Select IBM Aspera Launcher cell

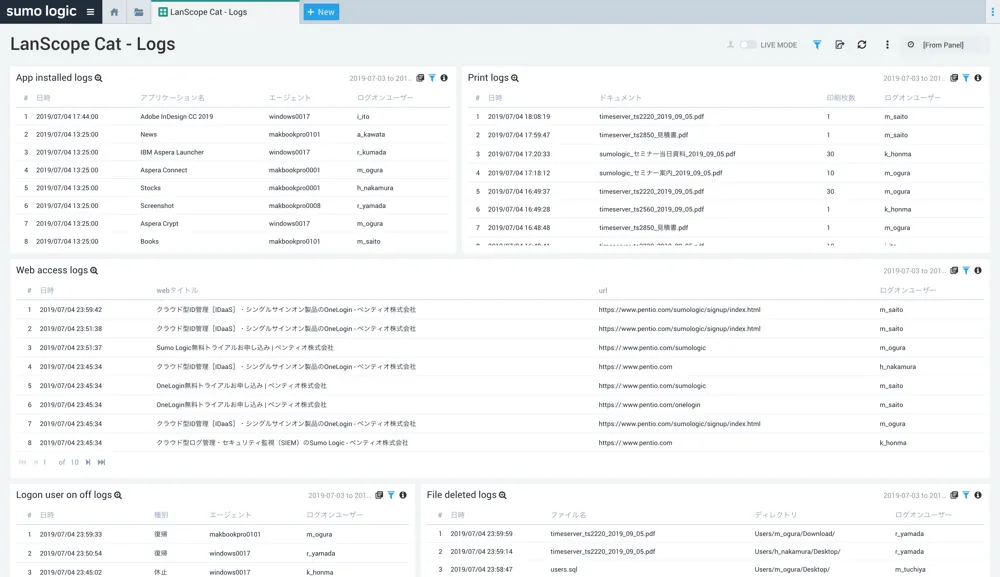click(x=172, y=152)
